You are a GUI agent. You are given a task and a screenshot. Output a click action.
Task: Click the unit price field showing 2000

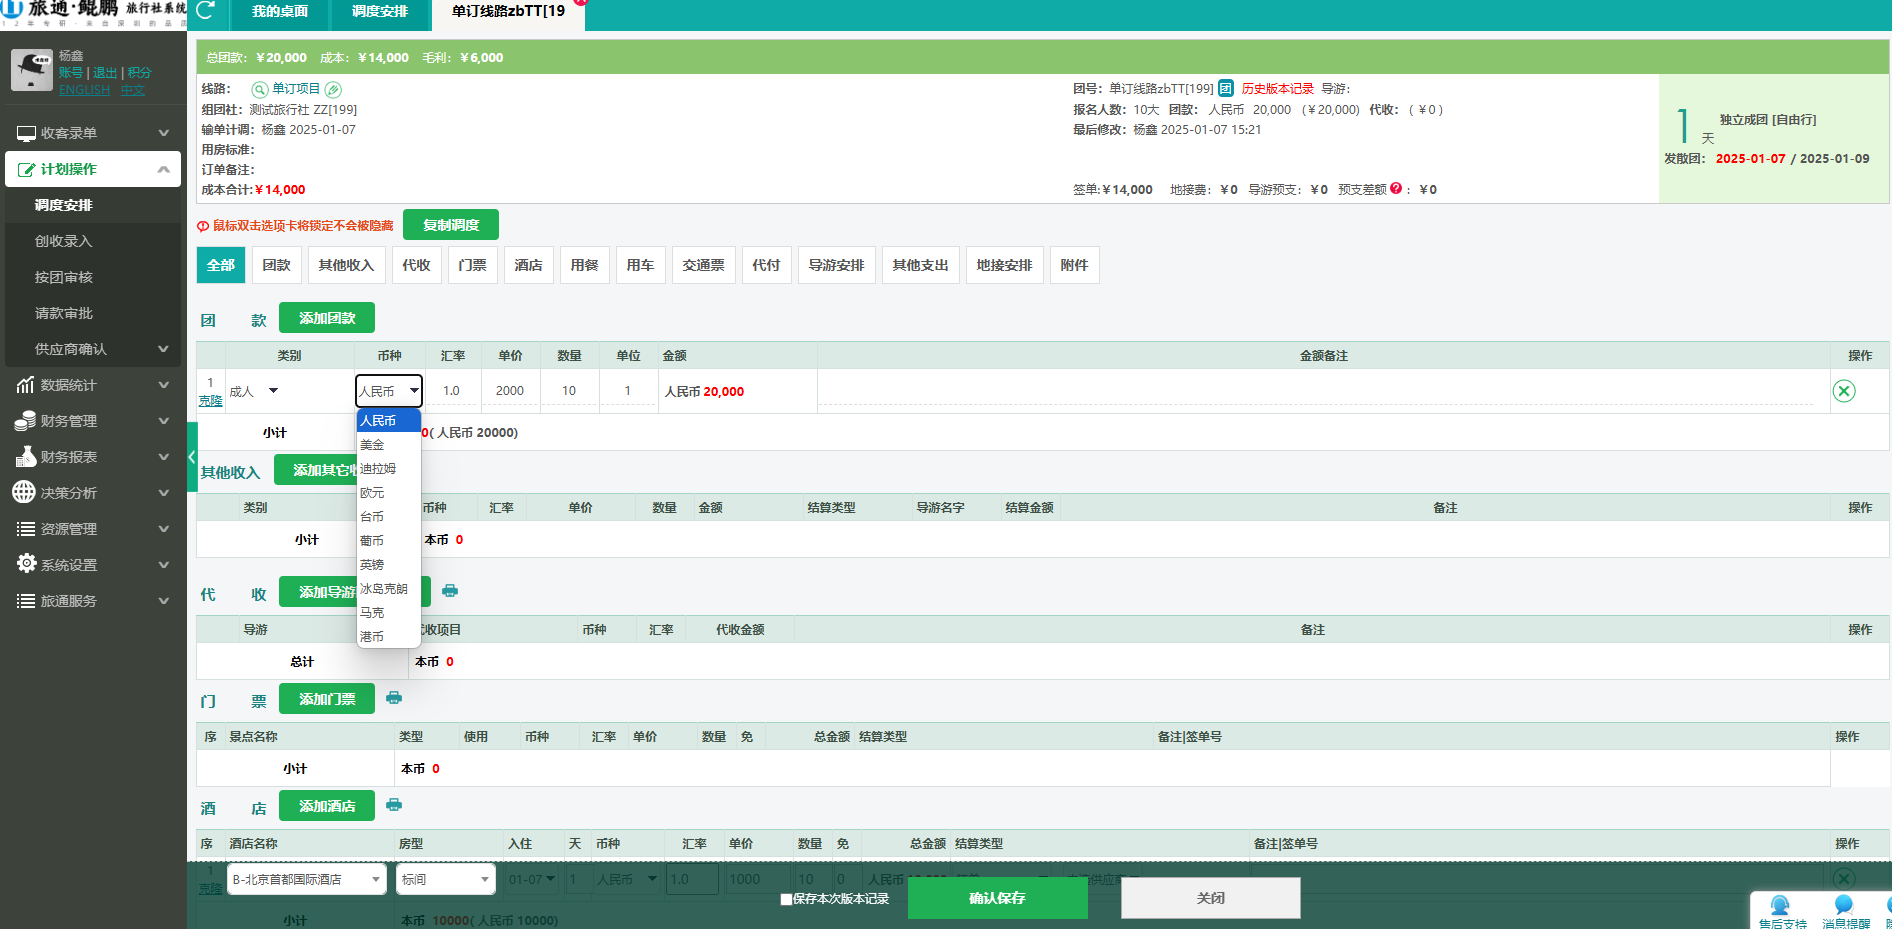[510, 391]
